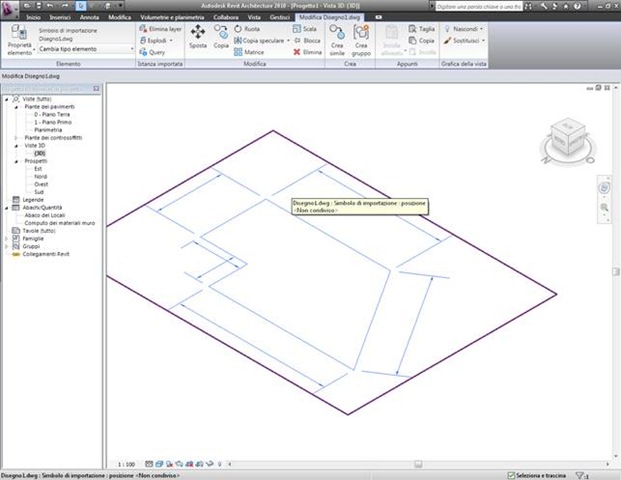Expand the Famiglie tree node
The width and height of the screenshot is (621, 480).
pos(6,238)
